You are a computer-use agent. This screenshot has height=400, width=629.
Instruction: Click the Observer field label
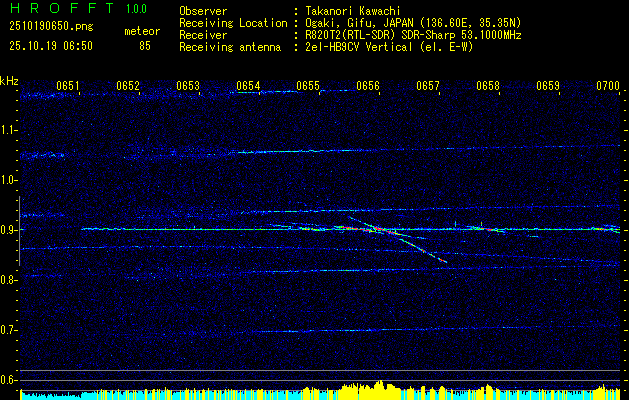pos(203,11)
